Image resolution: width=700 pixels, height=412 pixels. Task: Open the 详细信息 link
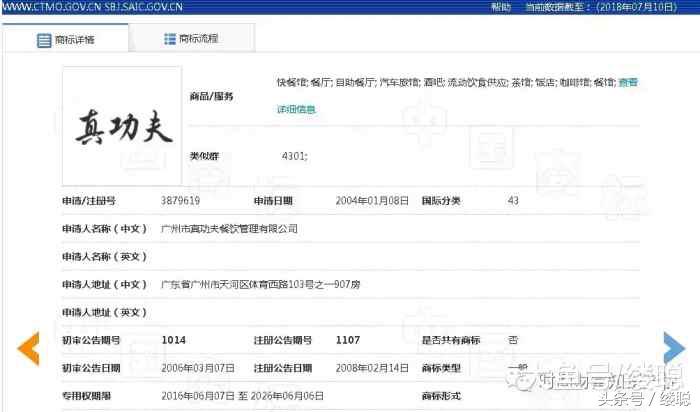coord(296,109)
